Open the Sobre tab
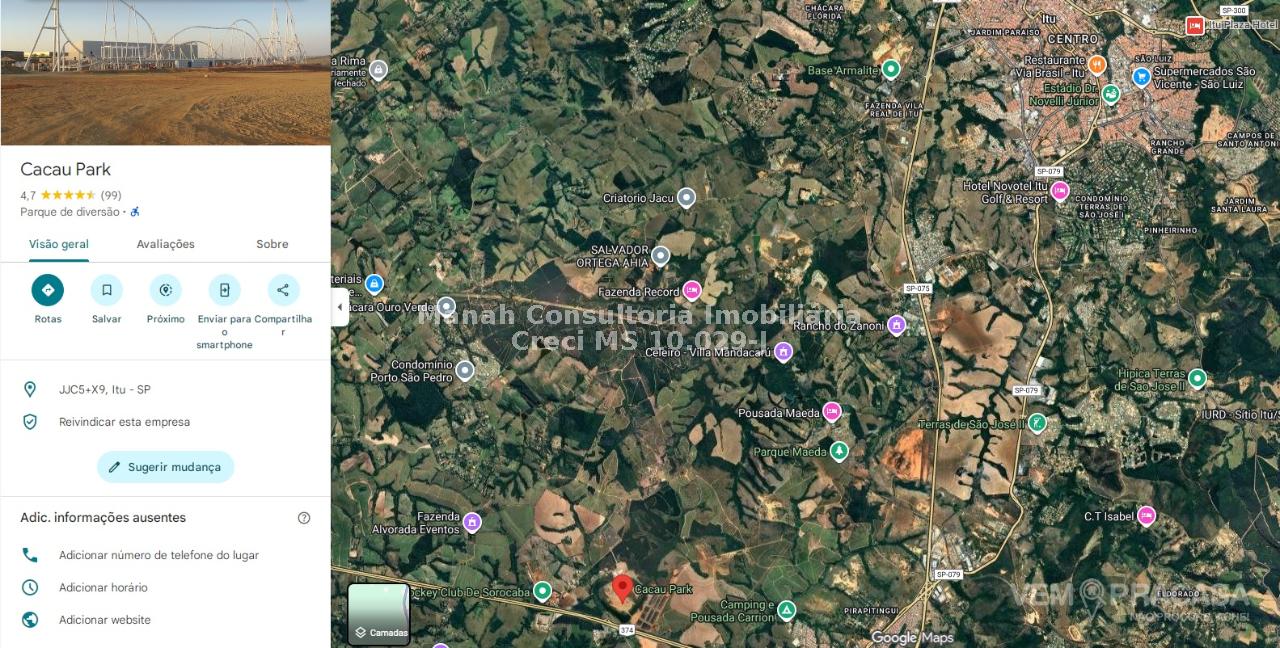This screenshot has width=1280, height=648. click(272, 244)
